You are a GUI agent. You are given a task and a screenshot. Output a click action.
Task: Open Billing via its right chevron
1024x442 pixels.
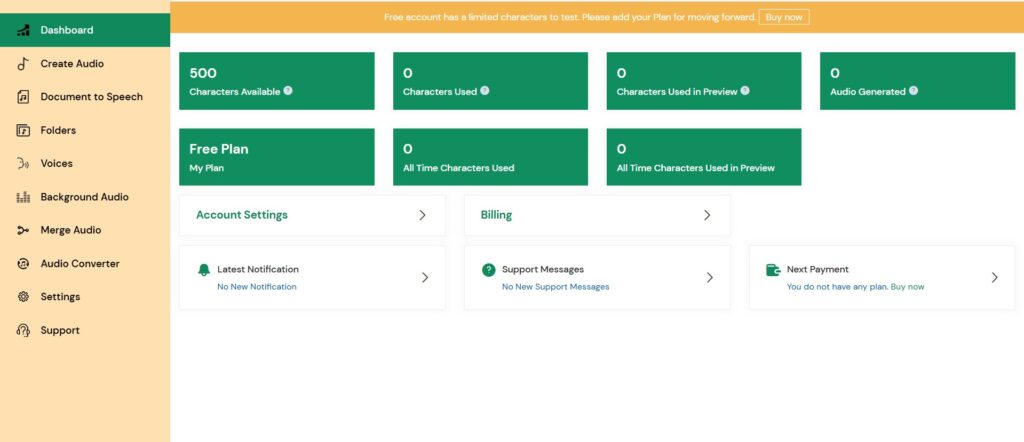pos(707,215)
